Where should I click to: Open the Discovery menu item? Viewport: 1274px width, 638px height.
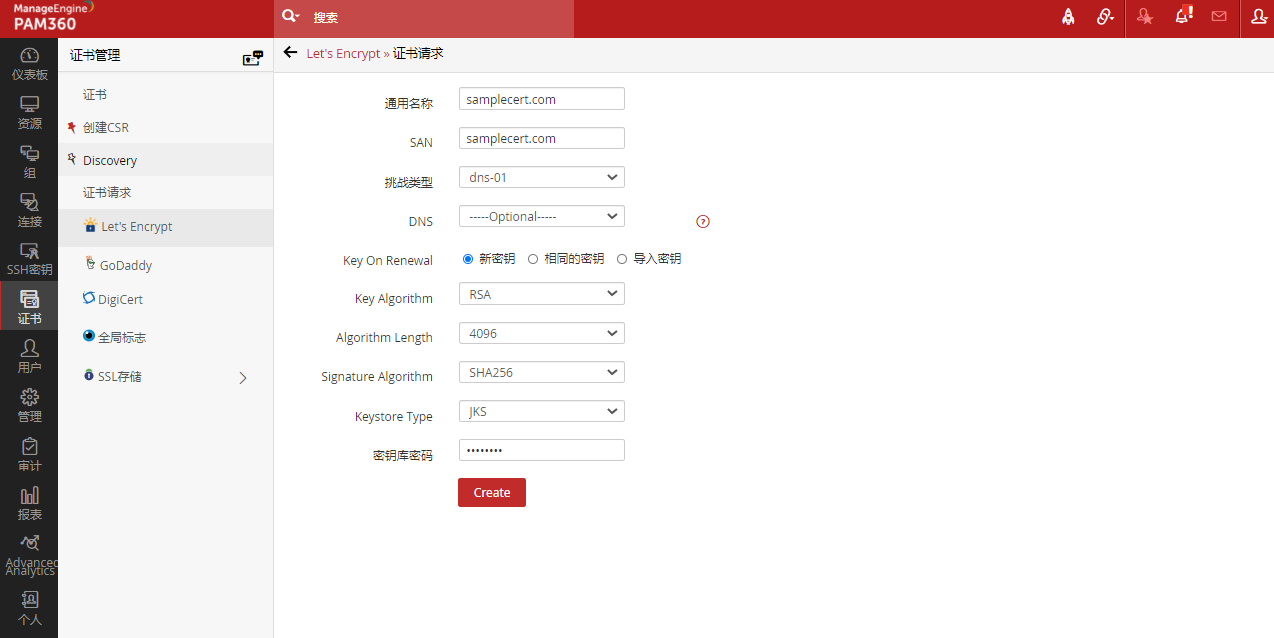110,160
